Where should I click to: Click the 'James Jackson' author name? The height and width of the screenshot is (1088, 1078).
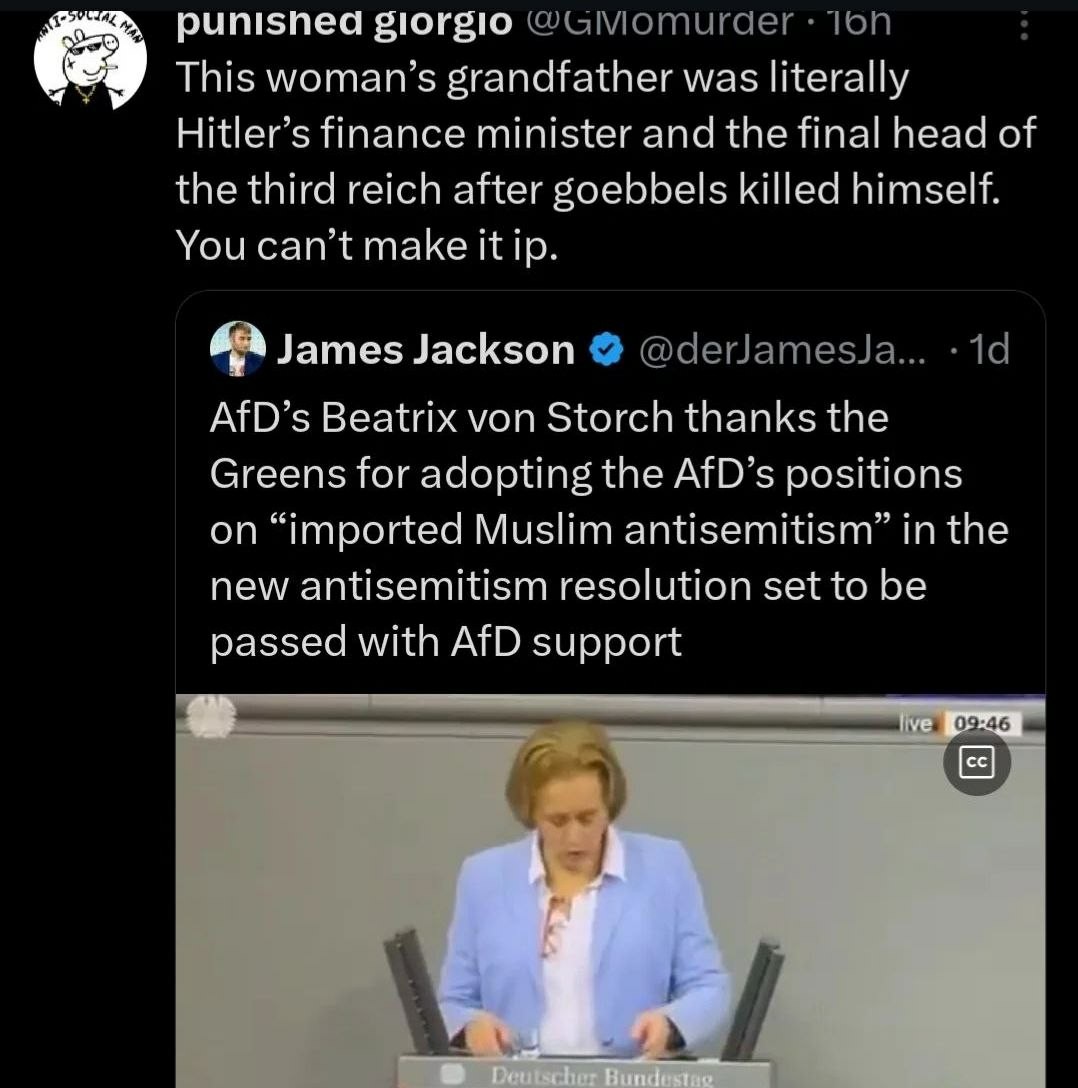click(426, 349)
